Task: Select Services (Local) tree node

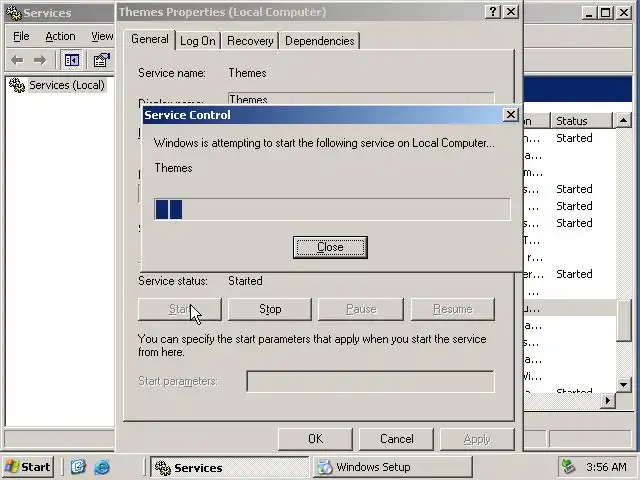Action: pos(67,85)
